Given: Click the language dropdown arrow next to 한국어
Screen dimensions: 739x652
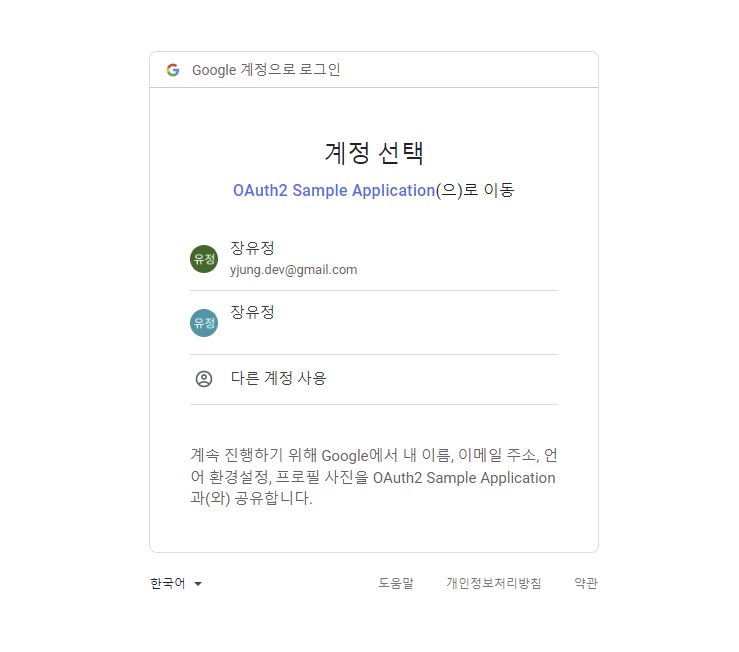Looking at the screenshot, I should pyautogui.click(x=198, y=584).
